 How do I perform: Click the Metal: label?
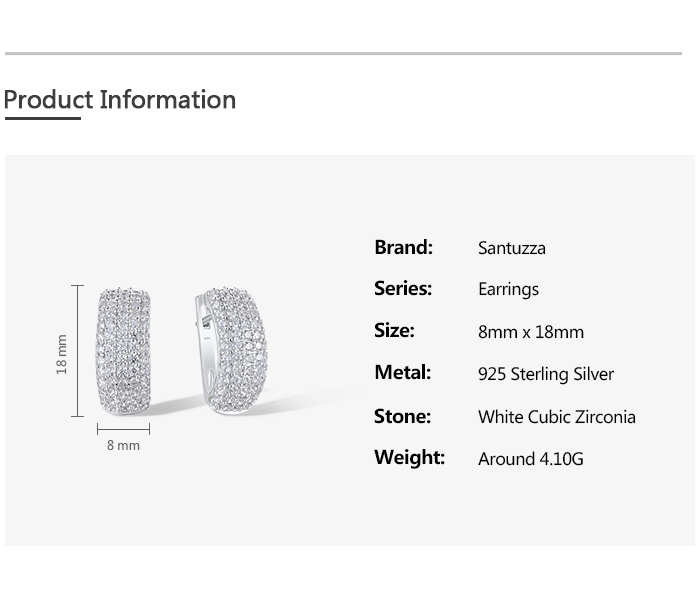click(x=402, y=372)
